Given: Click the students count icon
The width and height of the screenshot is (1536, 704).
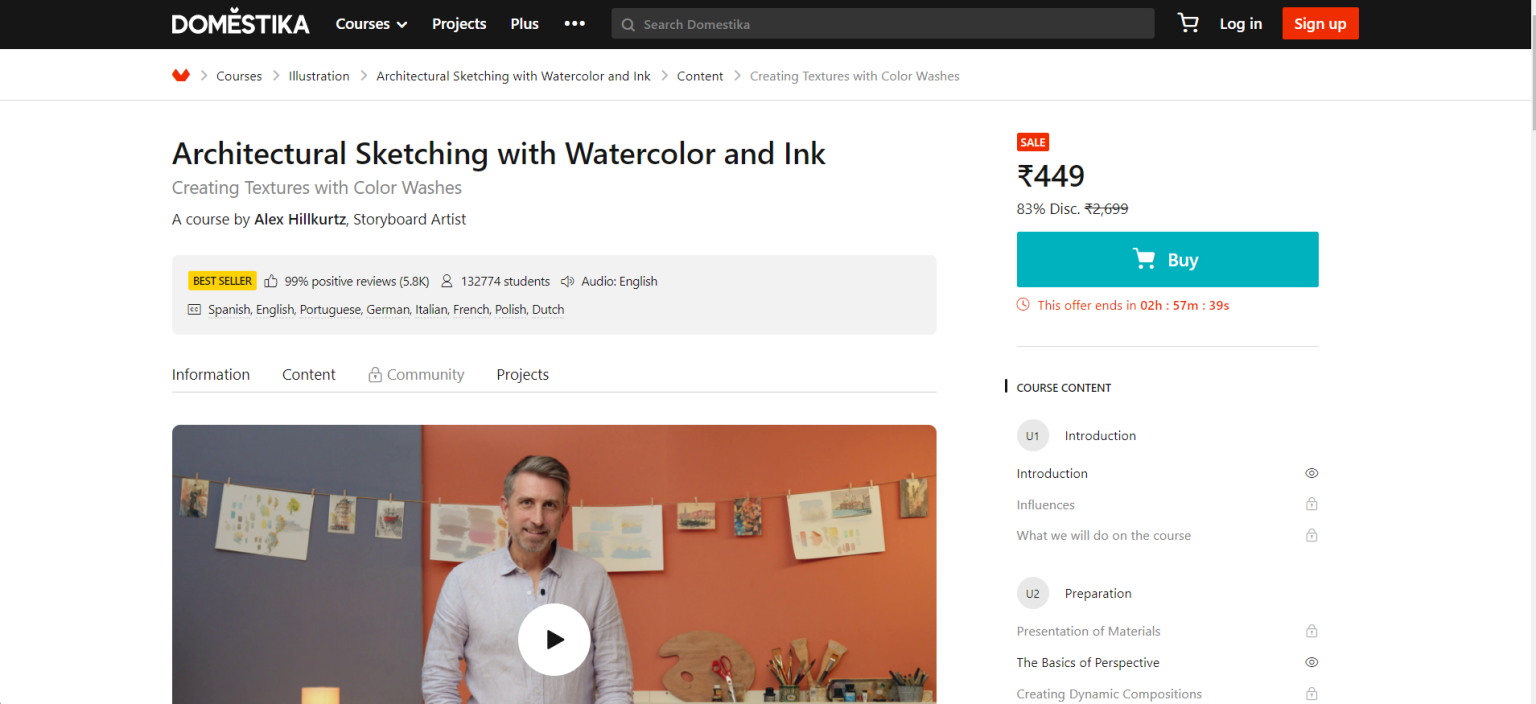Looking at the screenshot, I should [446, 281].
